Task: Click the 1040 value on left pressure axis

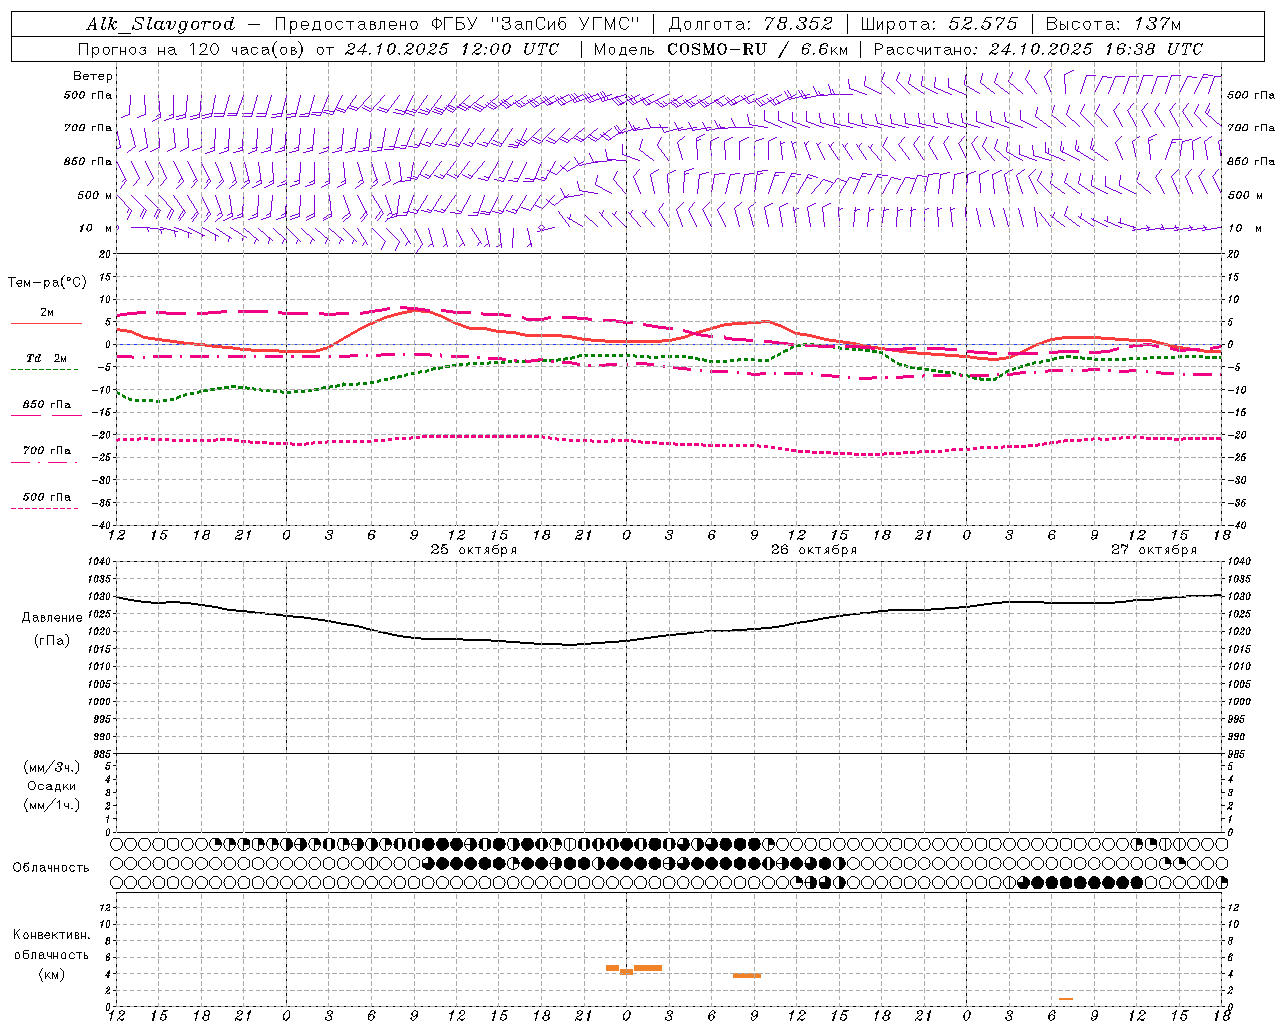Action: coord(99,562)
